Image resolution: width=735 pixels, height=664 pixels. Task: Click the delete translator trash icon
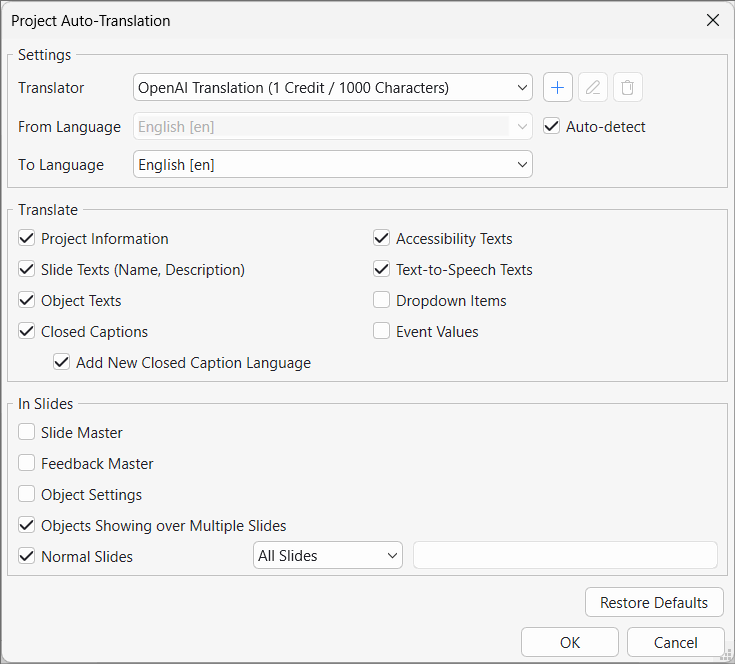pos(627,88)
